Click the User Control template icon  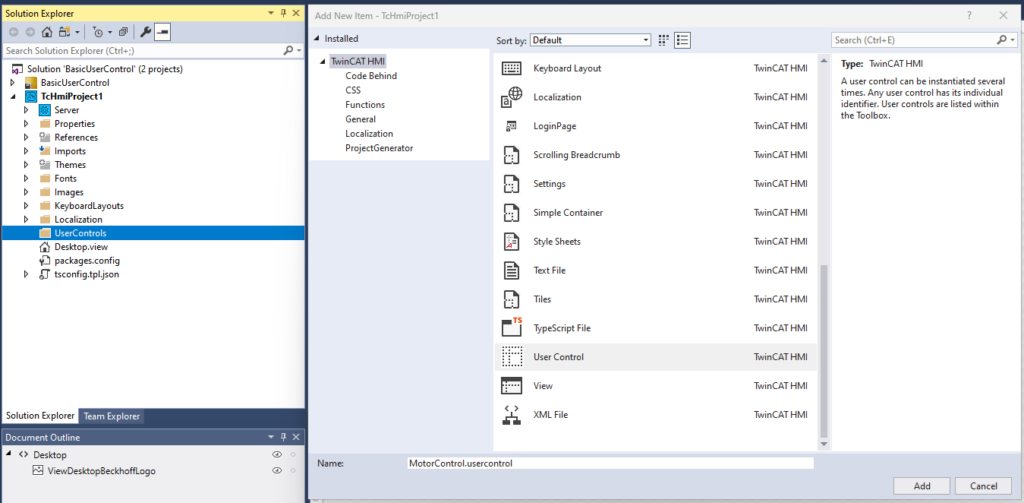(511, 357)
